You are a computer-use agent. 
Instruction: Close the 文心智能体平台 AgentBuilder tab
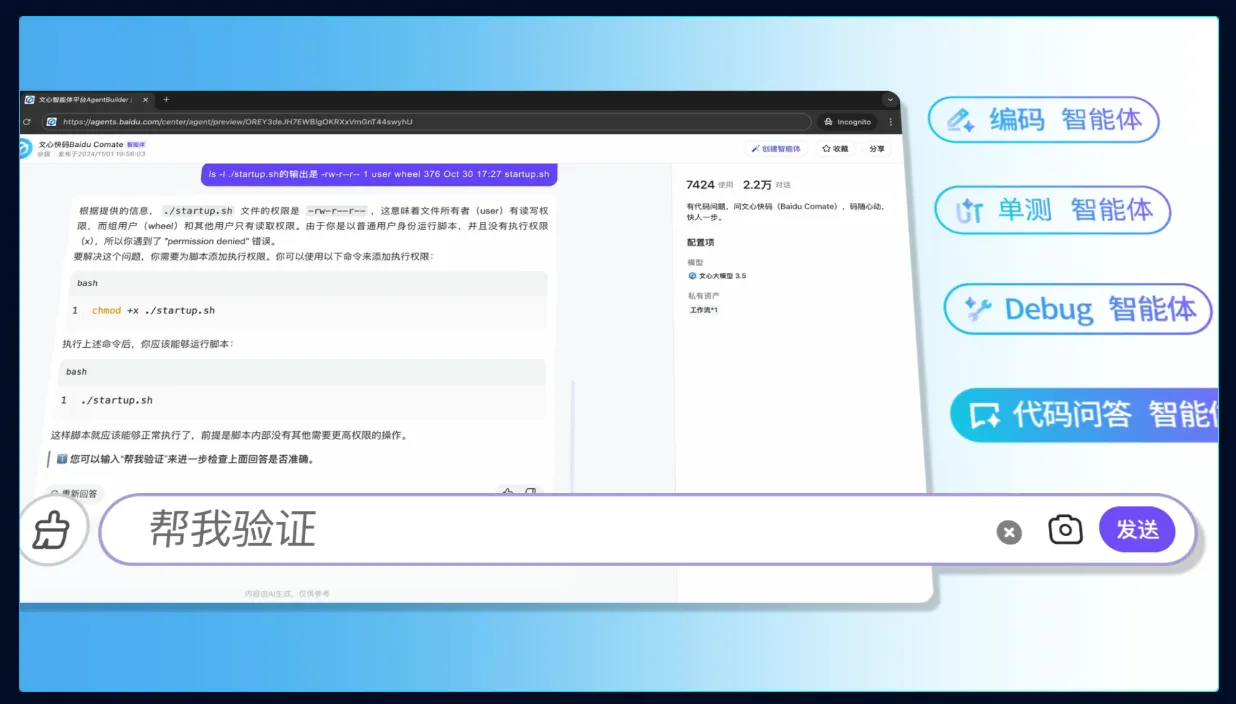click(145, 100)
